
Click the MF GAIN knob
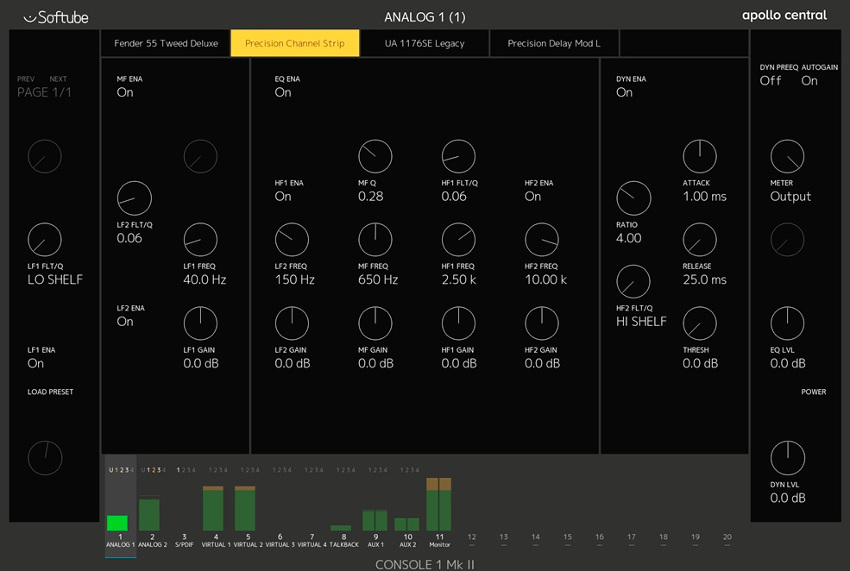pos(375,323)
